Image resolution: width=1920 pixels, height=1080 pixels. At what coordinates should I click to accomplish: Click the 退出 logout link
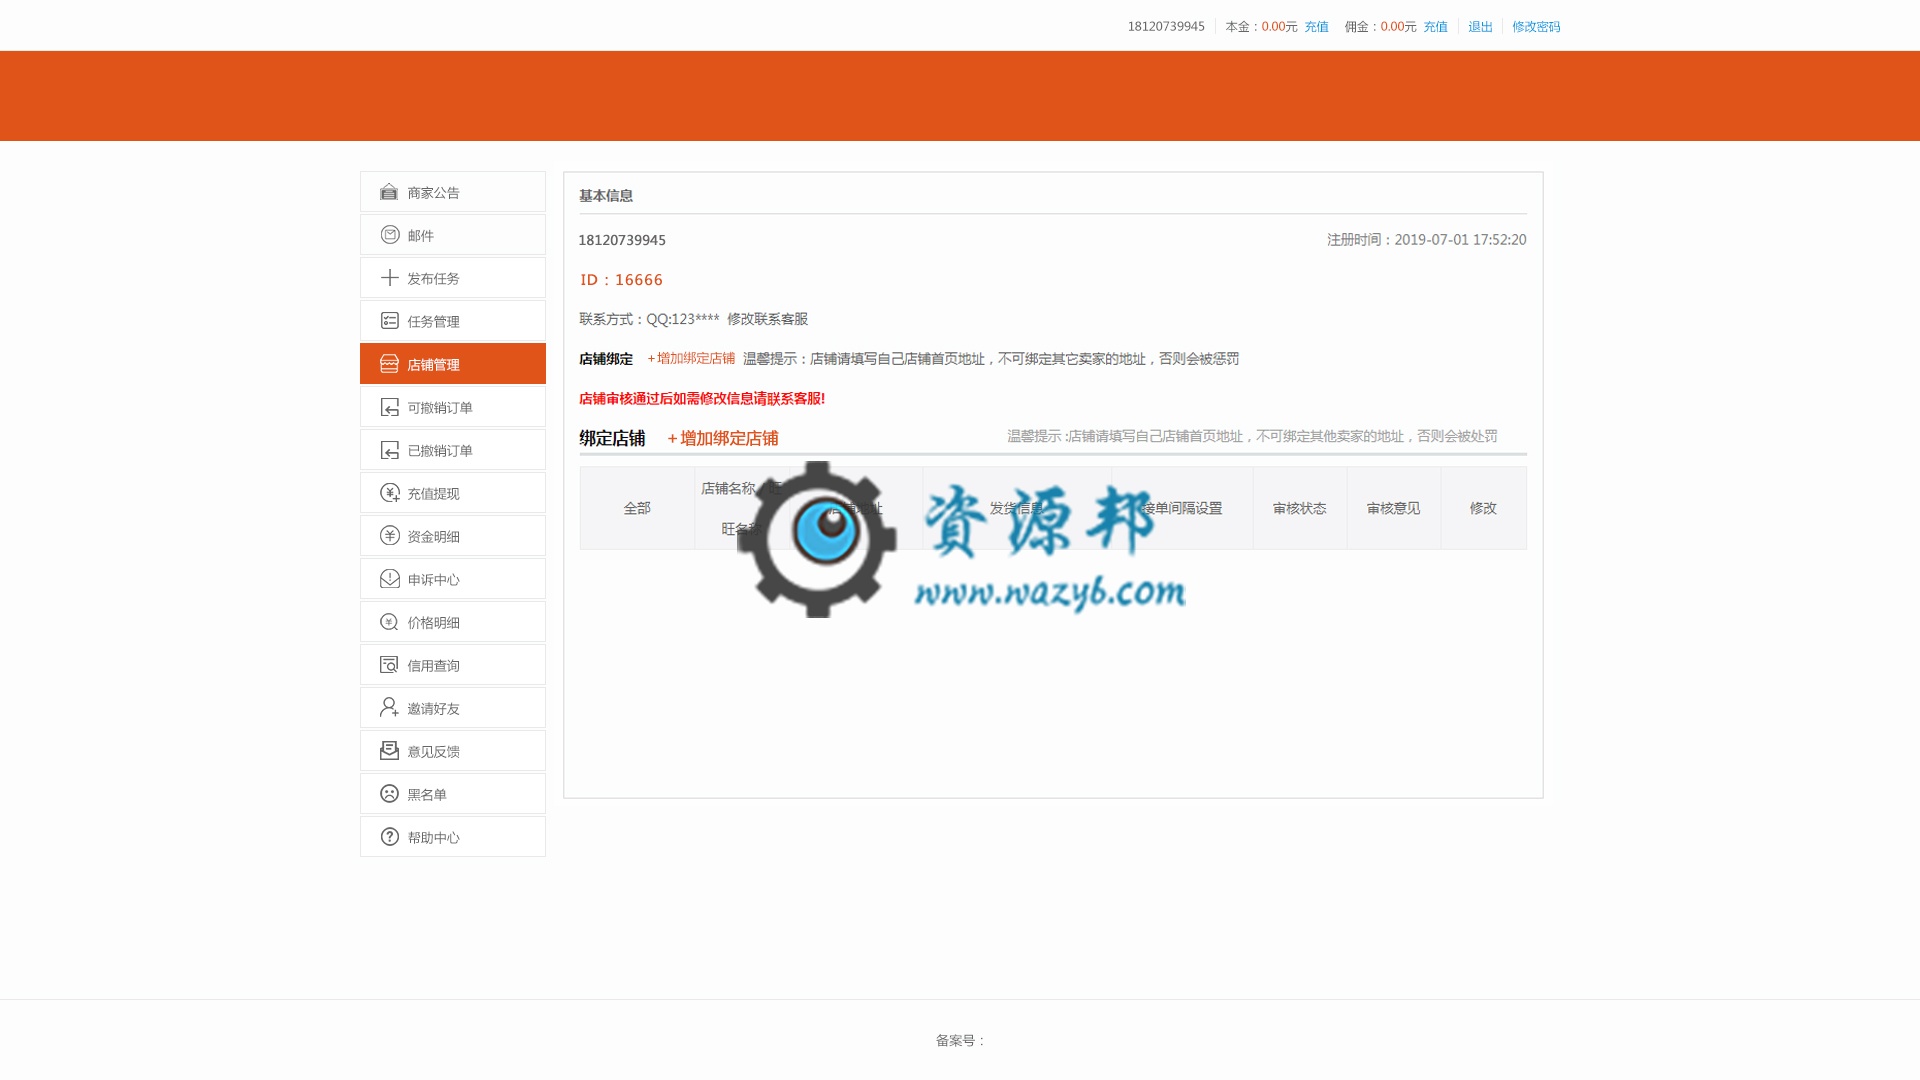point(1480,27)
